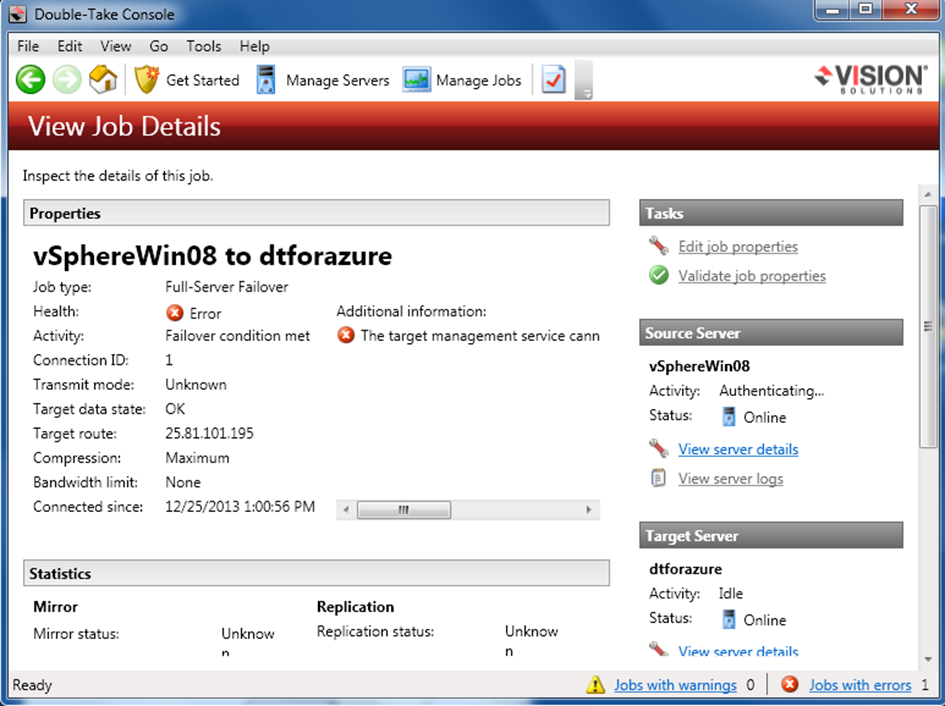Click the Source Server Online status icon
The height and width of the screenshot is (706, 945).
tap(729, 417)
